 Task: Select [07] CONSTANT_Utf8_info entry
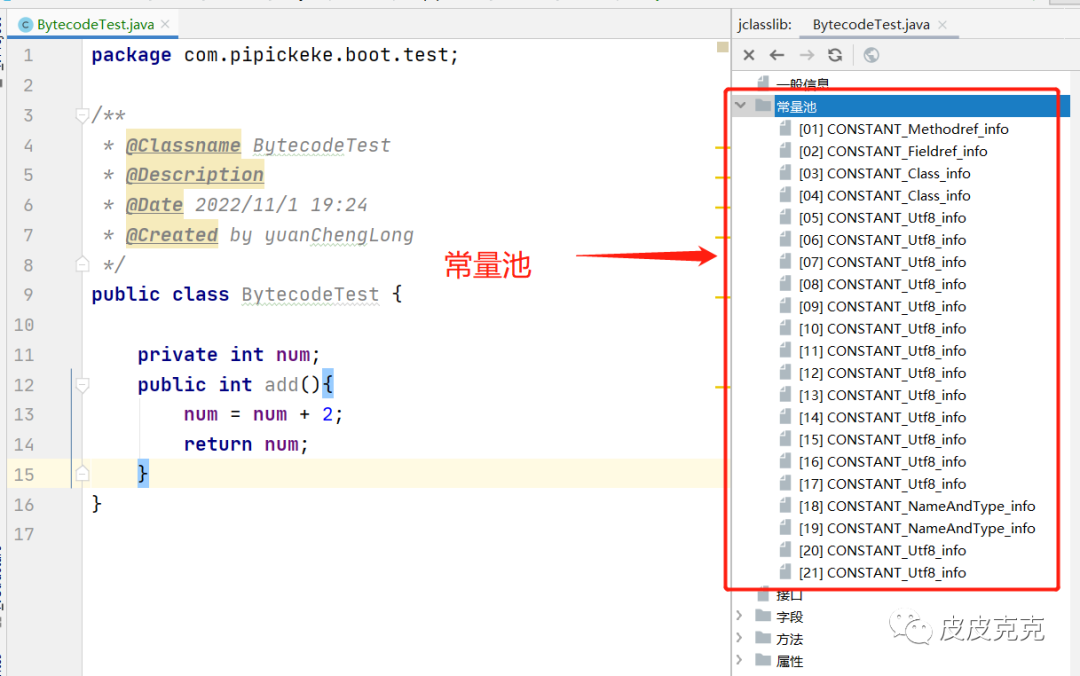pos(882,262)
